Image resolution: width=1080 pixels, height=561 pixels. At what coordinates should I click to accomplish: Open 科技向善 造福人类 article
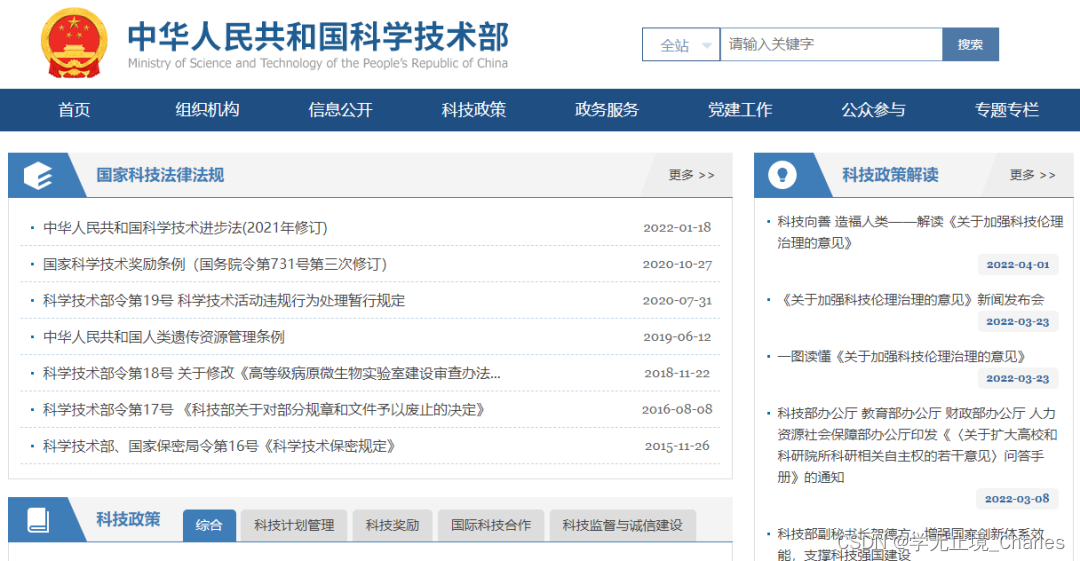[x=920, y=232]
